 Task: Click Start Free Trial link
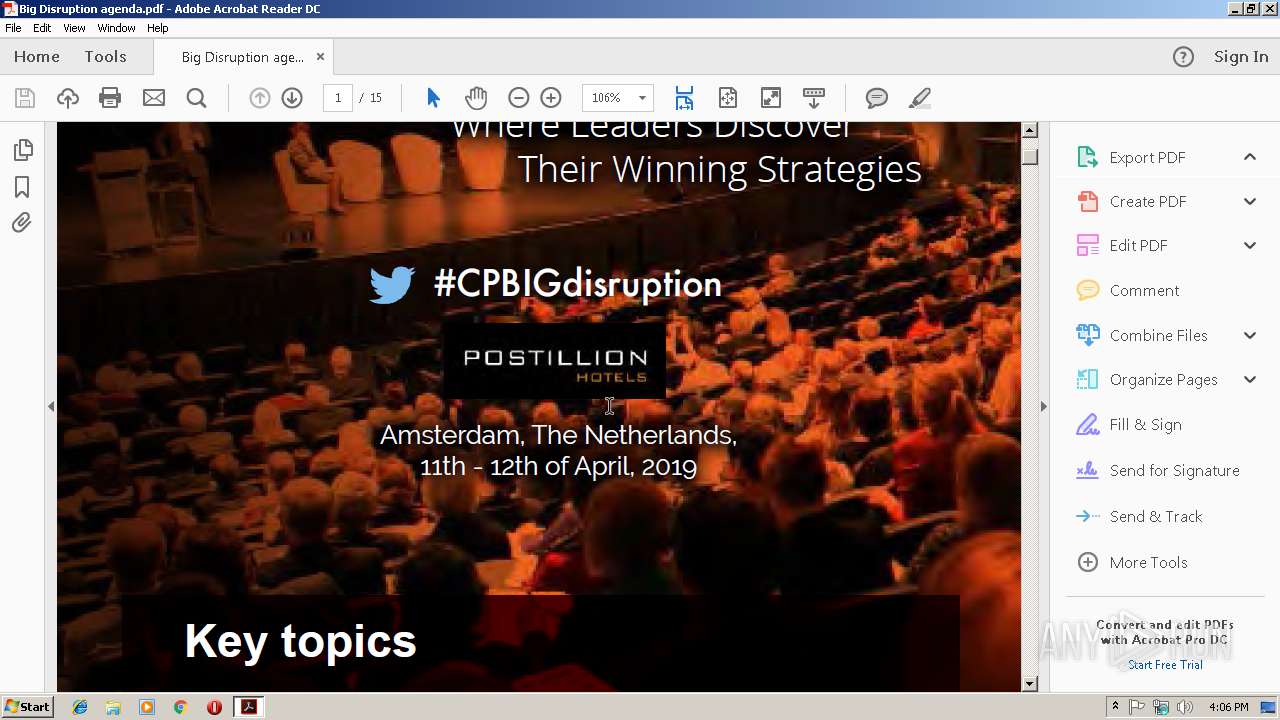click(x=1165, y=665)
